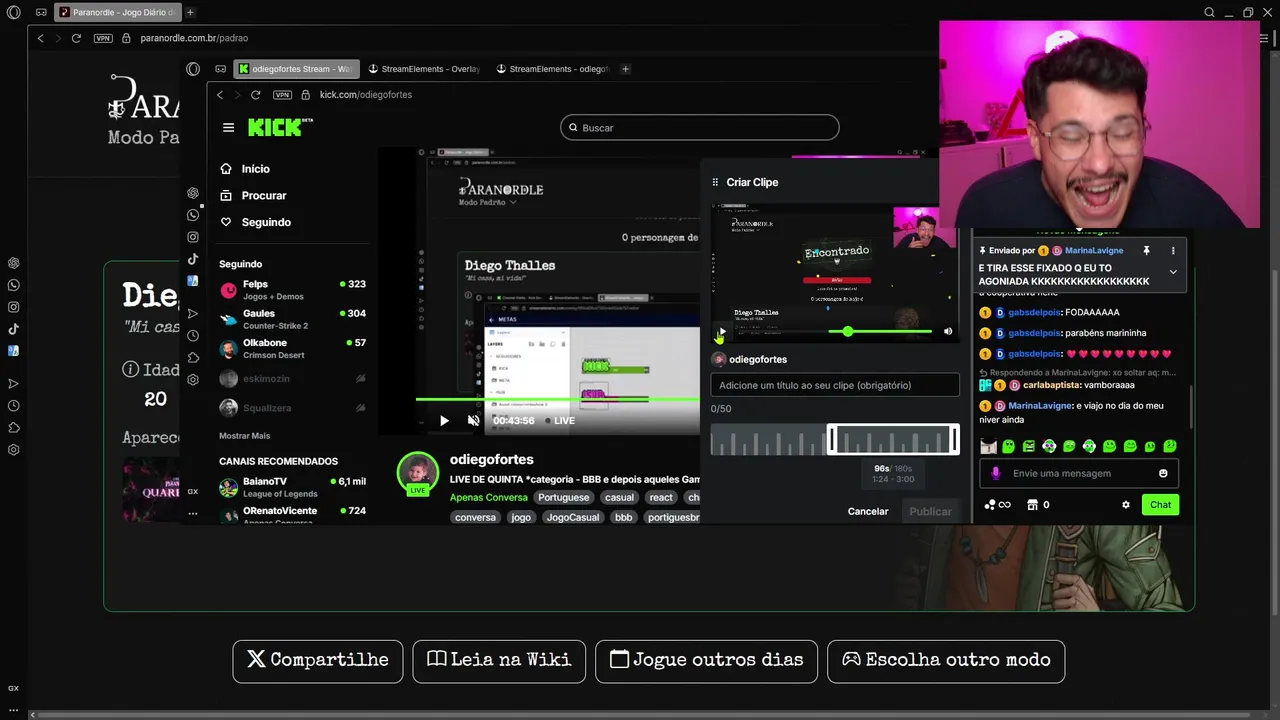Play the Kick live stream video

coord(444,421)
